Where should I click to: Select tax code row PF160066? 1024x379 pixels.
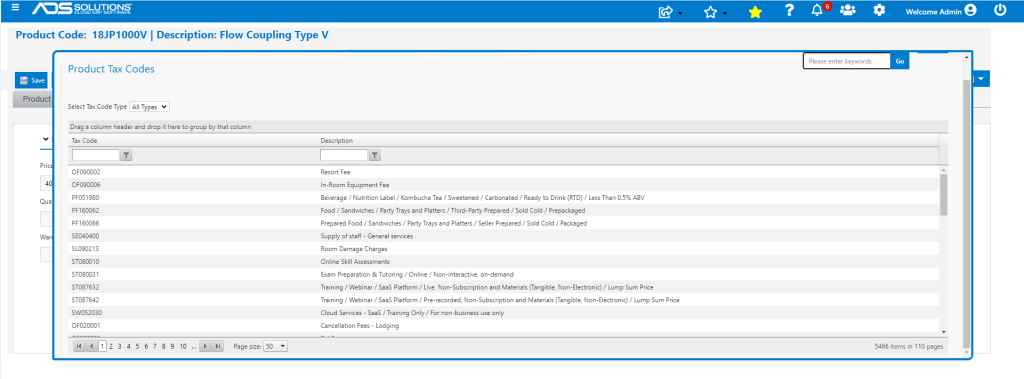[x=504, y=223]
